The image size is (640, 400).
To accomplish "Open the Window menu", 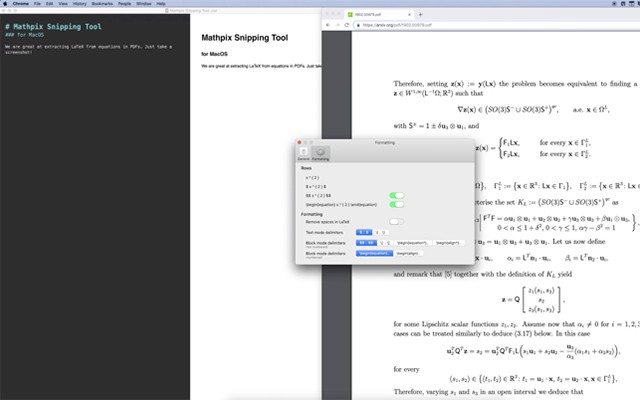I will [144, 4].
